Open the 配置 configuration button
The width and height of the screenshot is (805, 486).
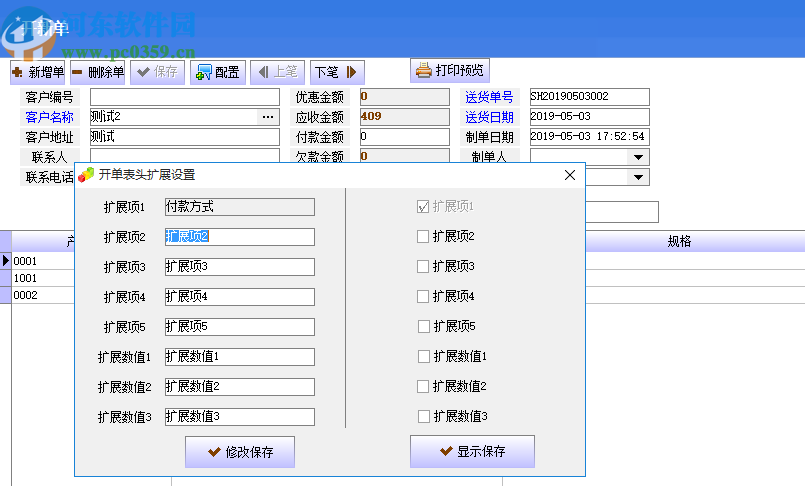[x=218, y=72]
